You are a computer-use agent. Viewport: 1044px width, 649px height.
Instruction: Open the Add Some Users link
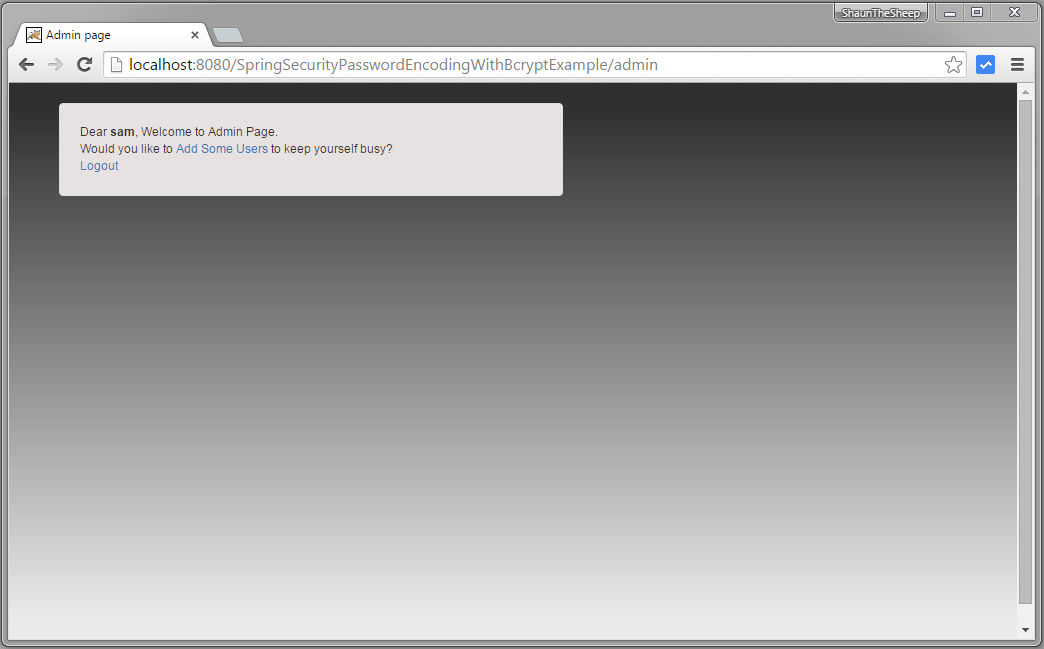221,148
